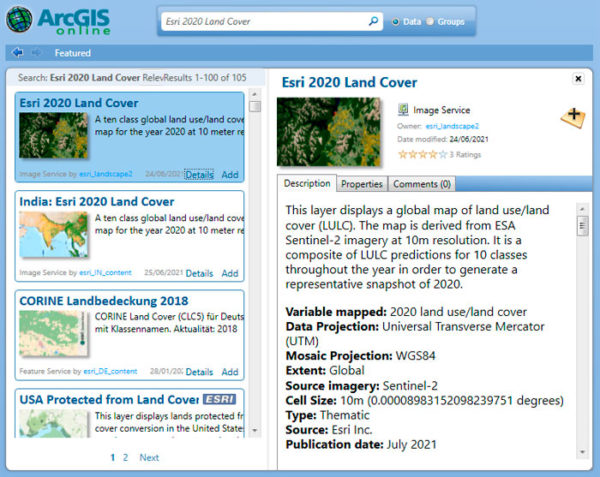600x477 pixels.
Task: Click the esri_DE_content owner link
Action: pos(110,371)
